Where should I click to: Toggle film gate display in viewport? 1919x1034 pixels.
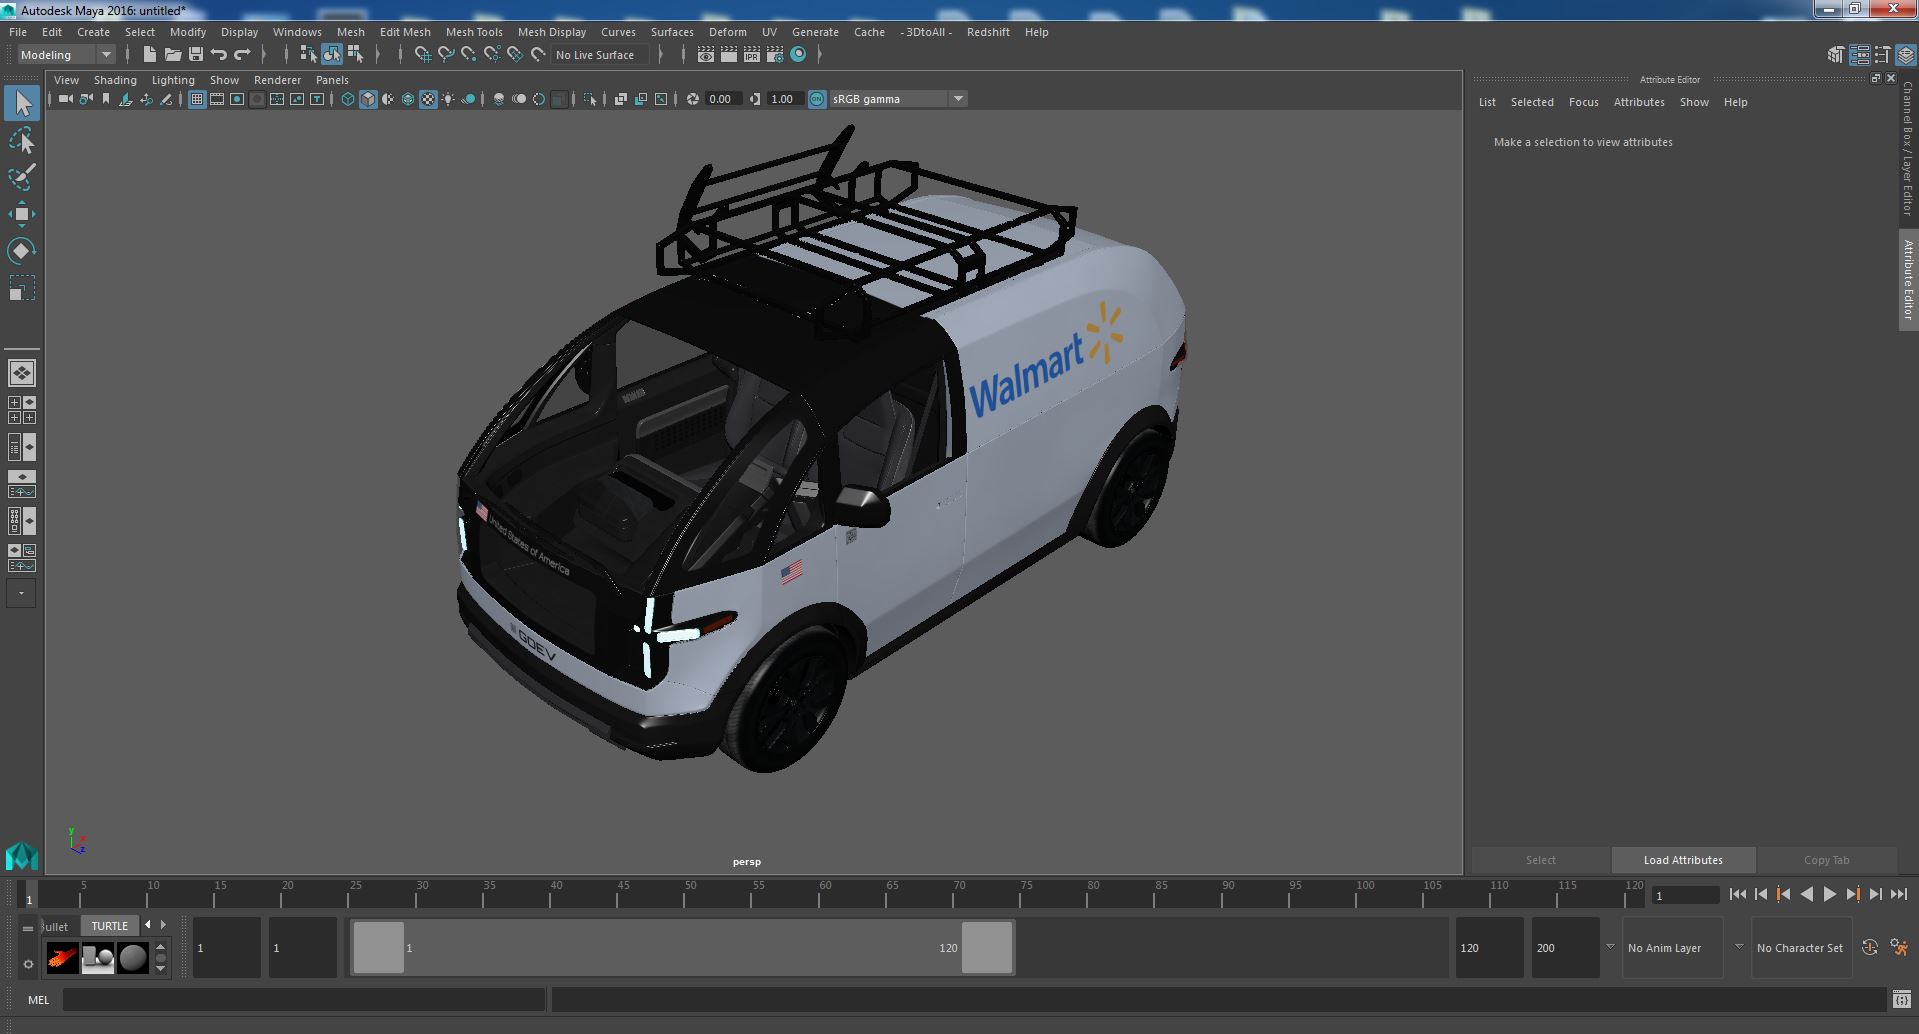(217, 99)
